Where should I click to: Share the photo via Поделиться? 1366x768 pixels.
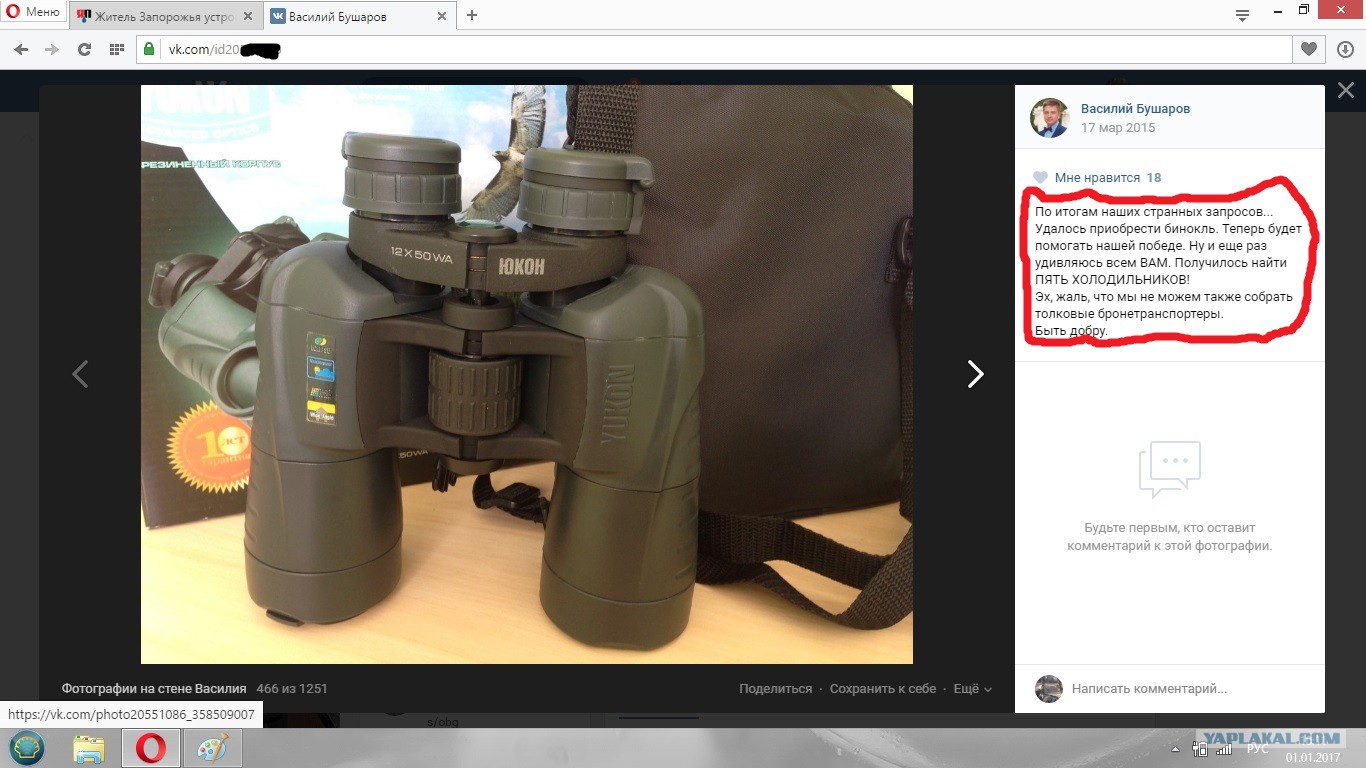[x=776, y=689]
